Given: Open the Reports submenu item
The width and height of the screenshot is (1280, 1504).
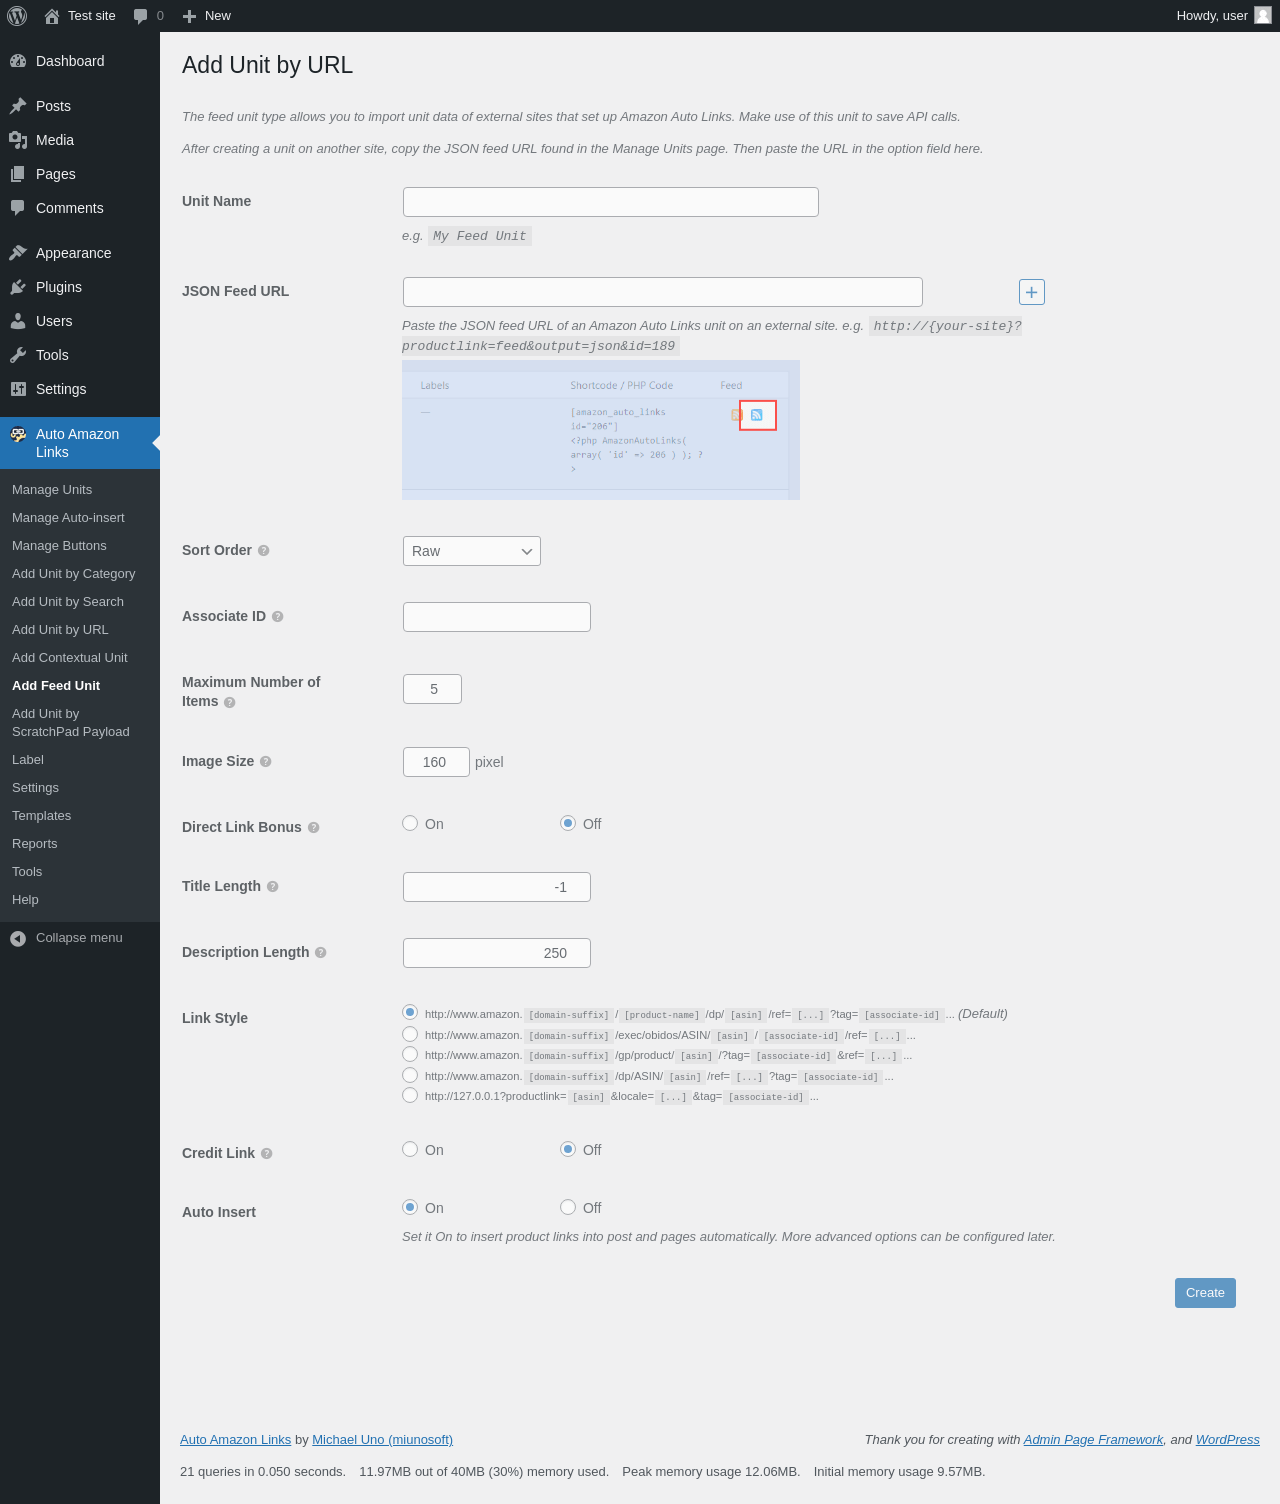Looking at the screenshot, I should 80,844.
